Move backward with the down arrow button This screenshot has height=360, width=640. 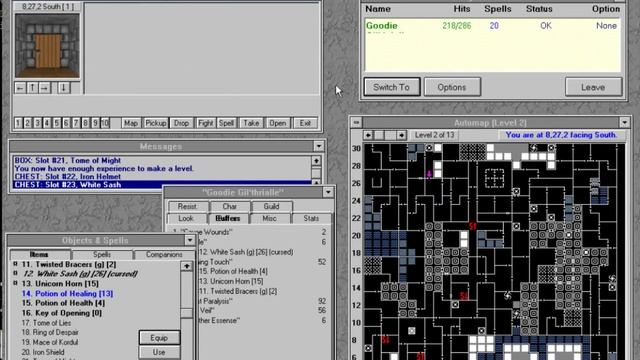[64, 88]
